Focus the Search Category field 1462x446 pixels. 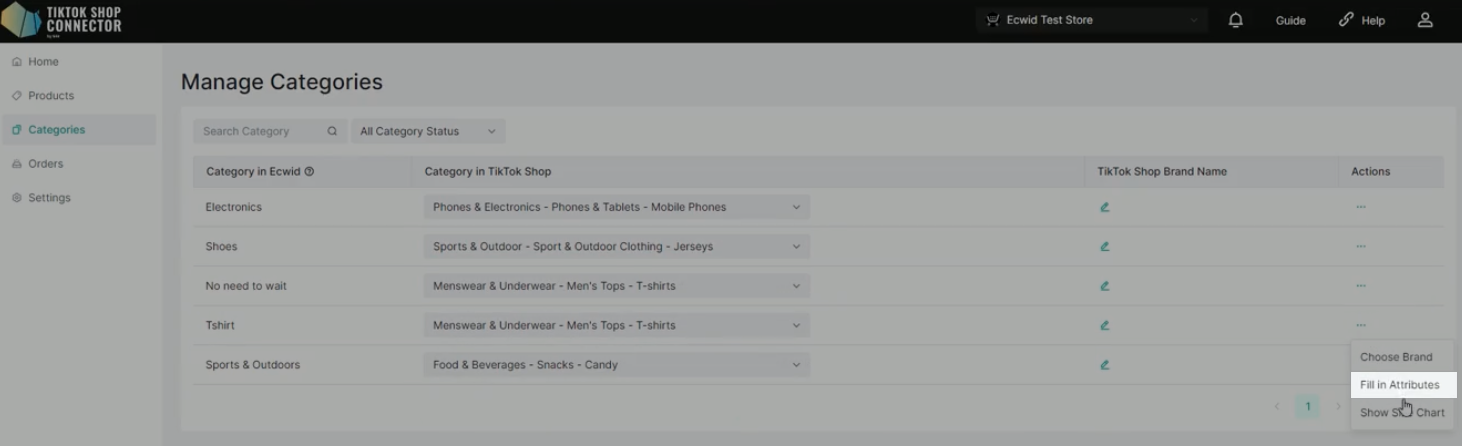tap(270, 131)
